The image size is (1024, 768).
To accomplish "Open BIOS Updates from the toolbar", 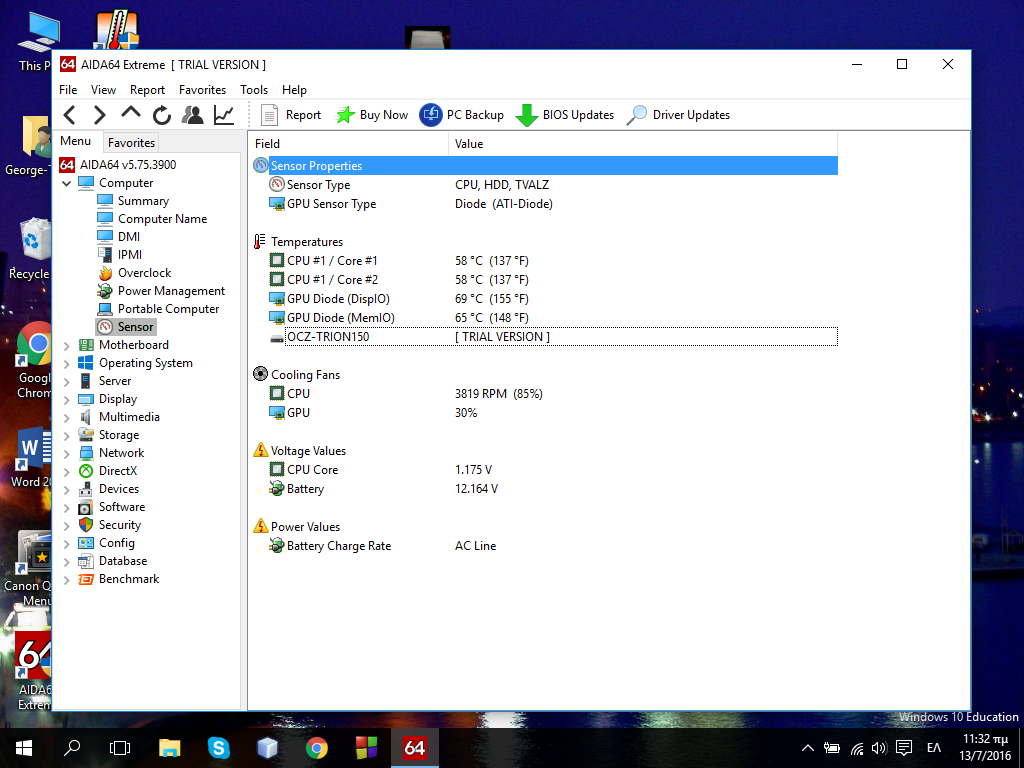I will pyautogui.click(x=565, y=115).
